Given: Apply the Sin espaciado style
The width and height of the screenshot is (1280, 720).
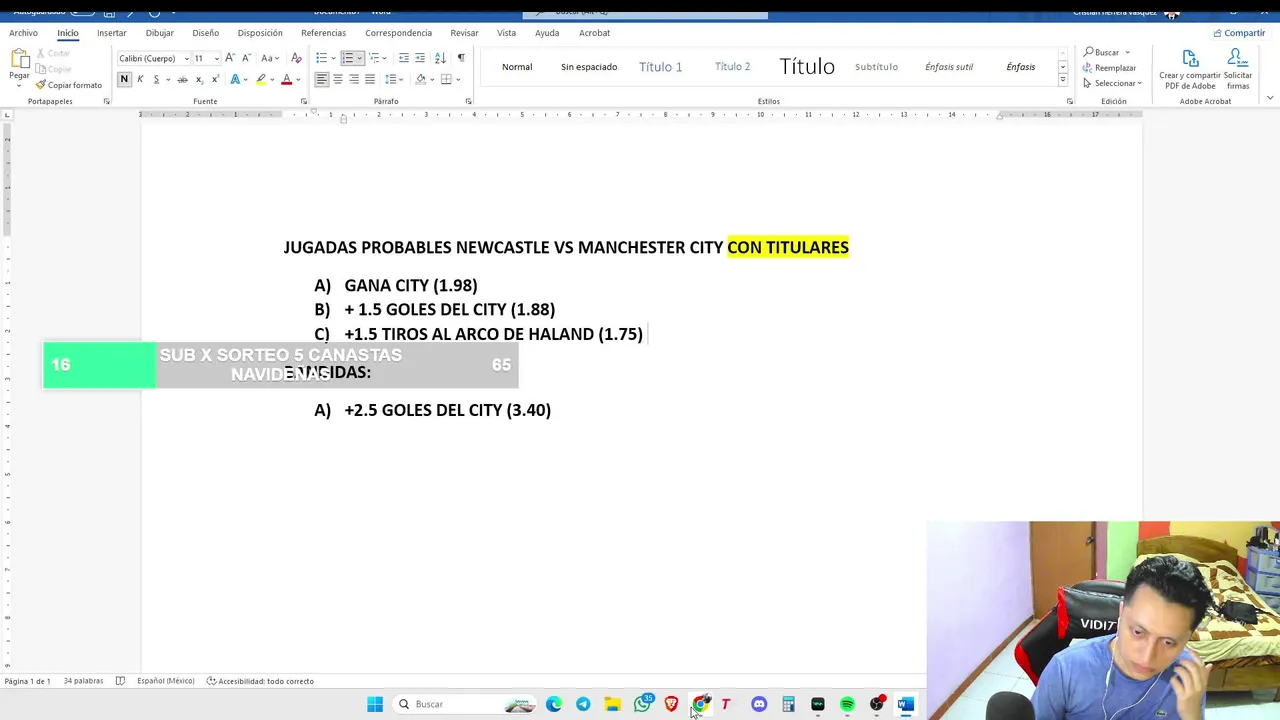Looking at the screenshot, I should 589,67.
